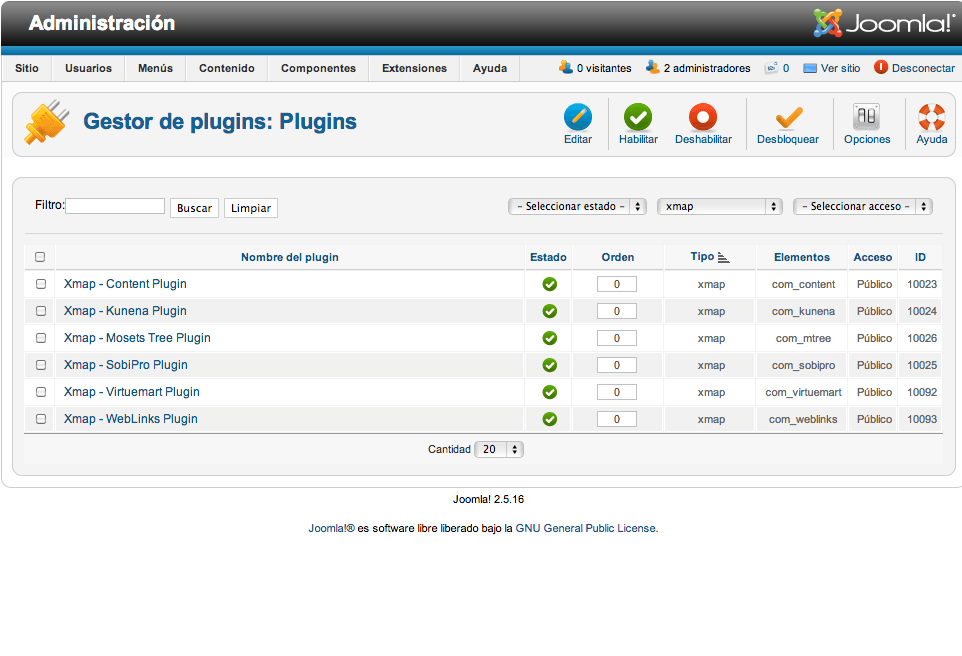
Task: Select checkbox for Xmap - WebLinks Plugin
Action: tap(40, 419)
